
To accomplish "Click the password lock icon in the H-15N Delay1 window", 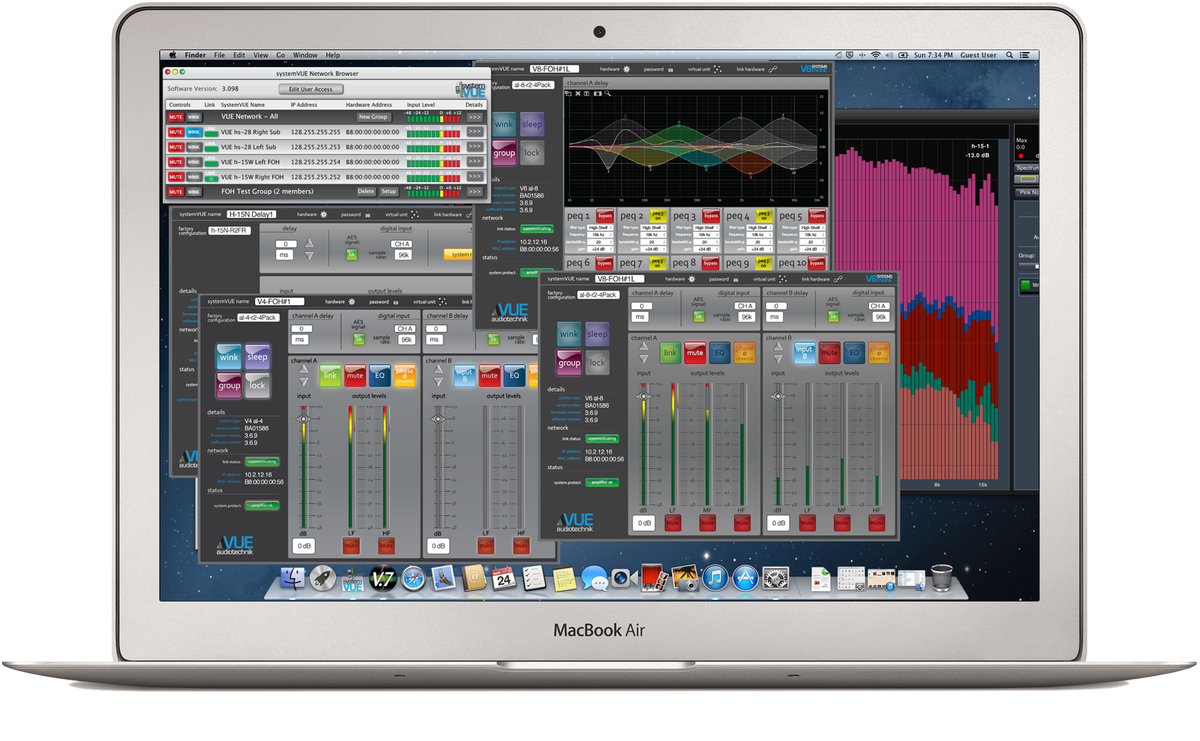I will (366, 214).
